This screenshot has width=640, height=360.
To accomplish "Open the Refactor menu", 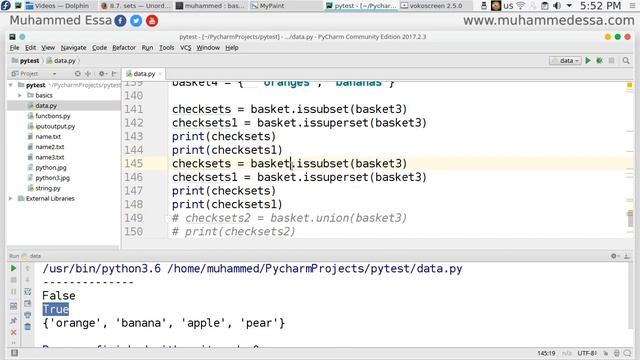I will 124,48.
